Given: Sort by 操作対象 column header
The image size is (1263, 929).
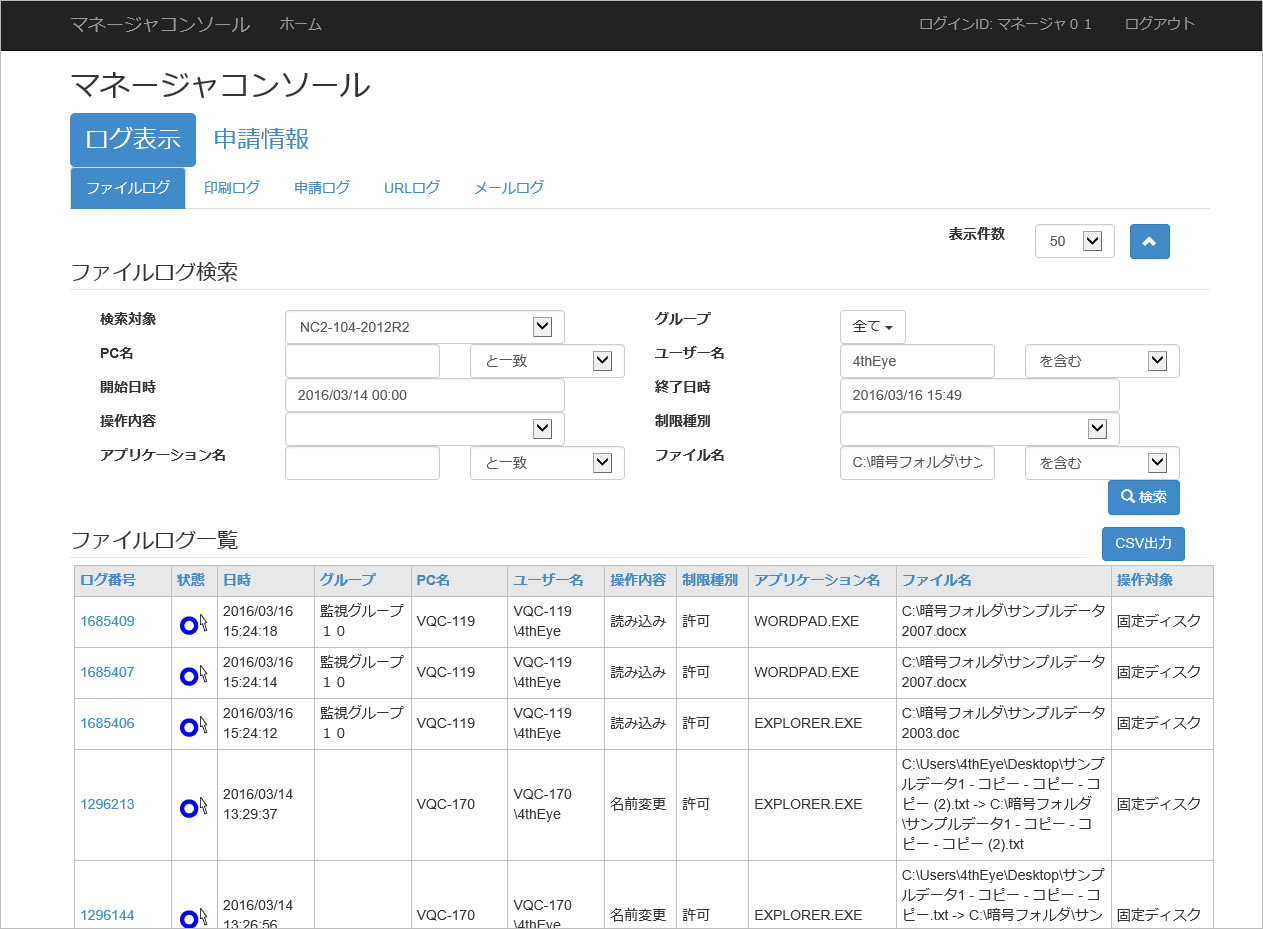Looking at the screenshot, I should pyautogui.click(x=1145, y=580).
